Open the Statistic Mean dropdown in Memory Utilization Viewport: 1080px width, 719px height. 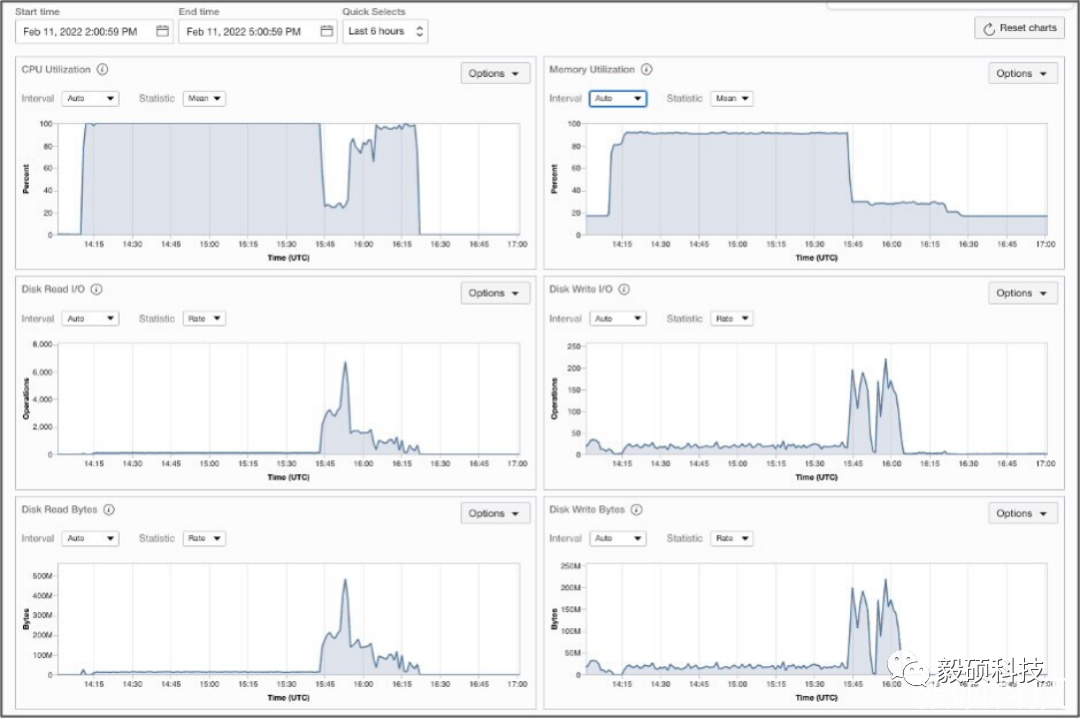coord(732,98)
